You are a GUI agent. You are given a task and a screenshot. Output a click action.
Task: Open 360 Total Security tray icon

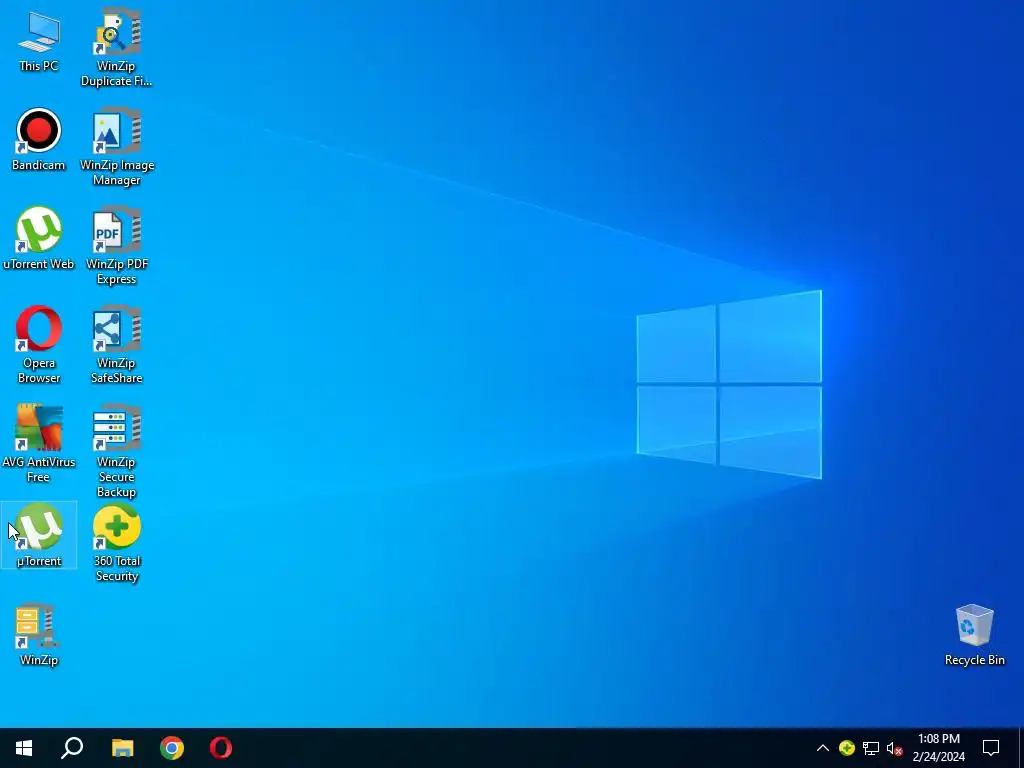click(847, 748)
